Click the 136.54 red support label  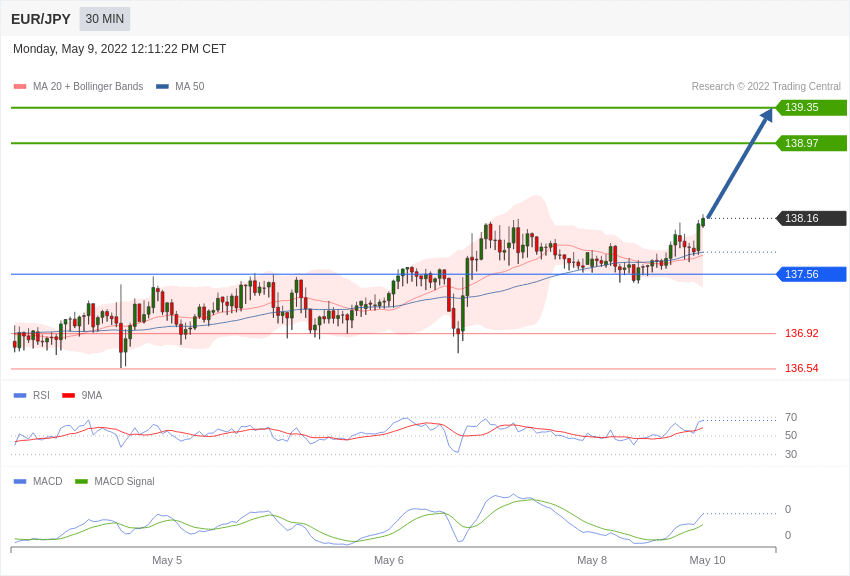(x=801, y=368)
